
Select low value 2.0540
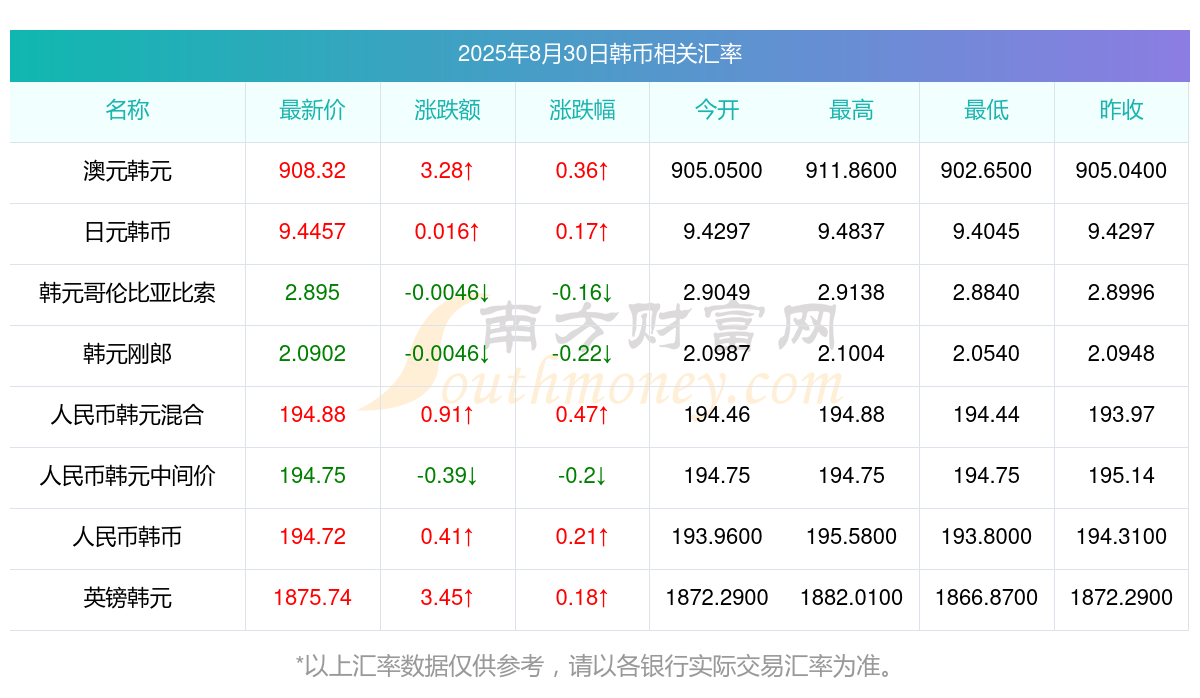[x=987, y=354]
